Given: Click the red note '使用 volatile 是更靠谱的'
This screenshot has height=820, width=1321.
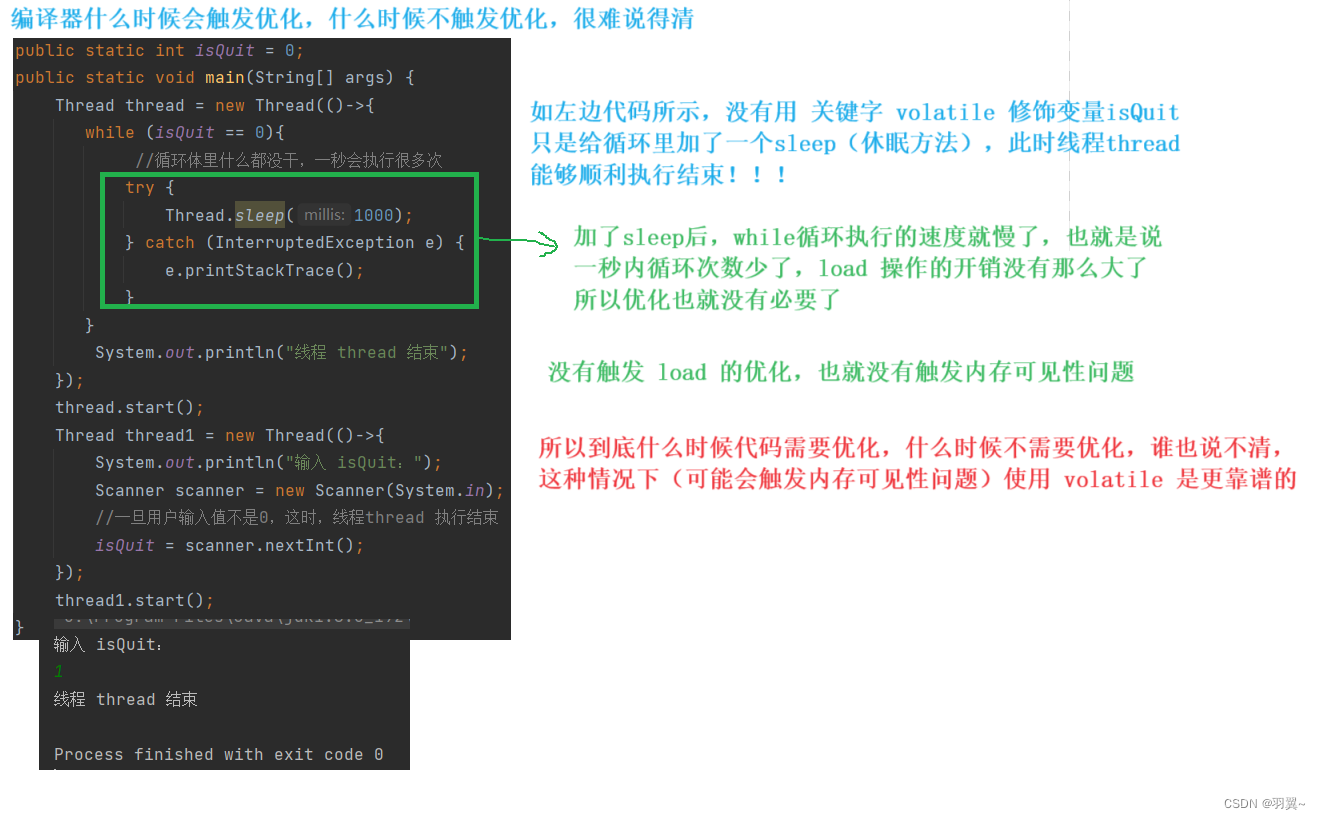Looking at the screenshot, I should pos(1150,479).
